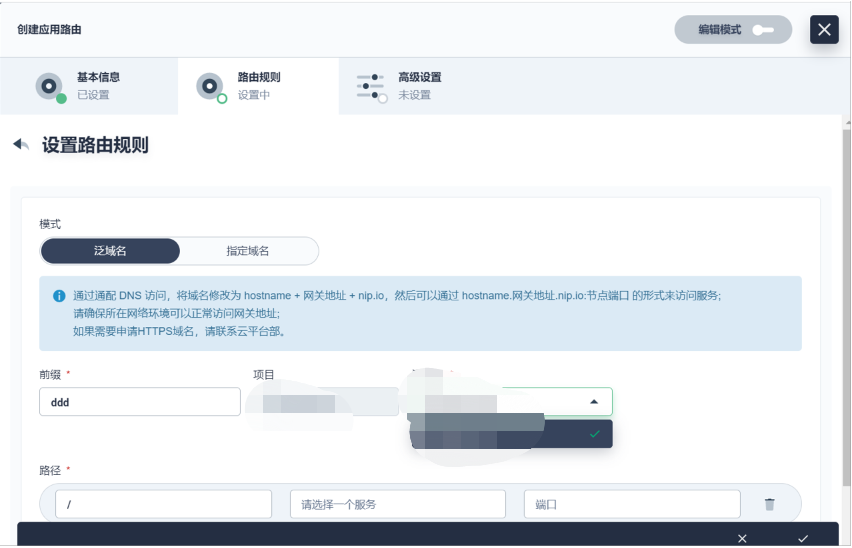The width and height of the screenshot is (852, 548).
Task: Click the 高级设置 sliders icon
Action: (x=371, y=87)
